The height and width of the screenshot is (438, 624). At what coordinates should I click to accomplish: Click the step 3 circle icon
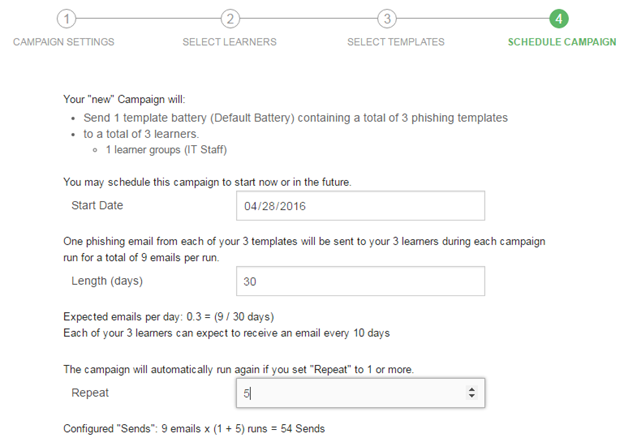386,19
